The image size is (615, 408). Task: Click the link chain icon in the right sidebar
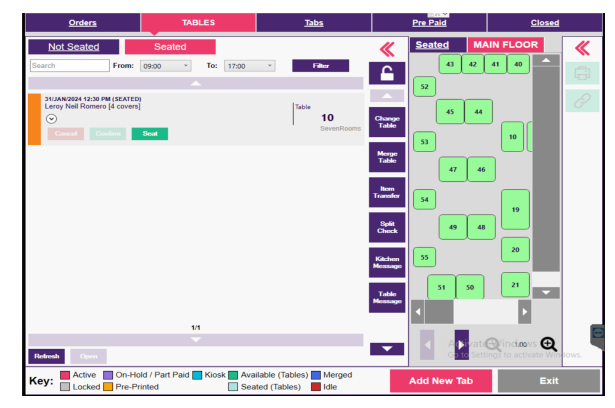579,99
